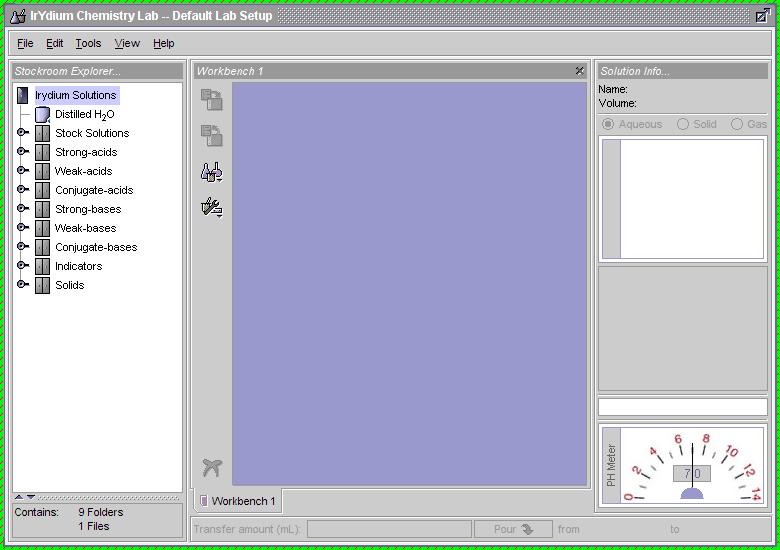Click the restore window icon in title bar

click(762, 16)
